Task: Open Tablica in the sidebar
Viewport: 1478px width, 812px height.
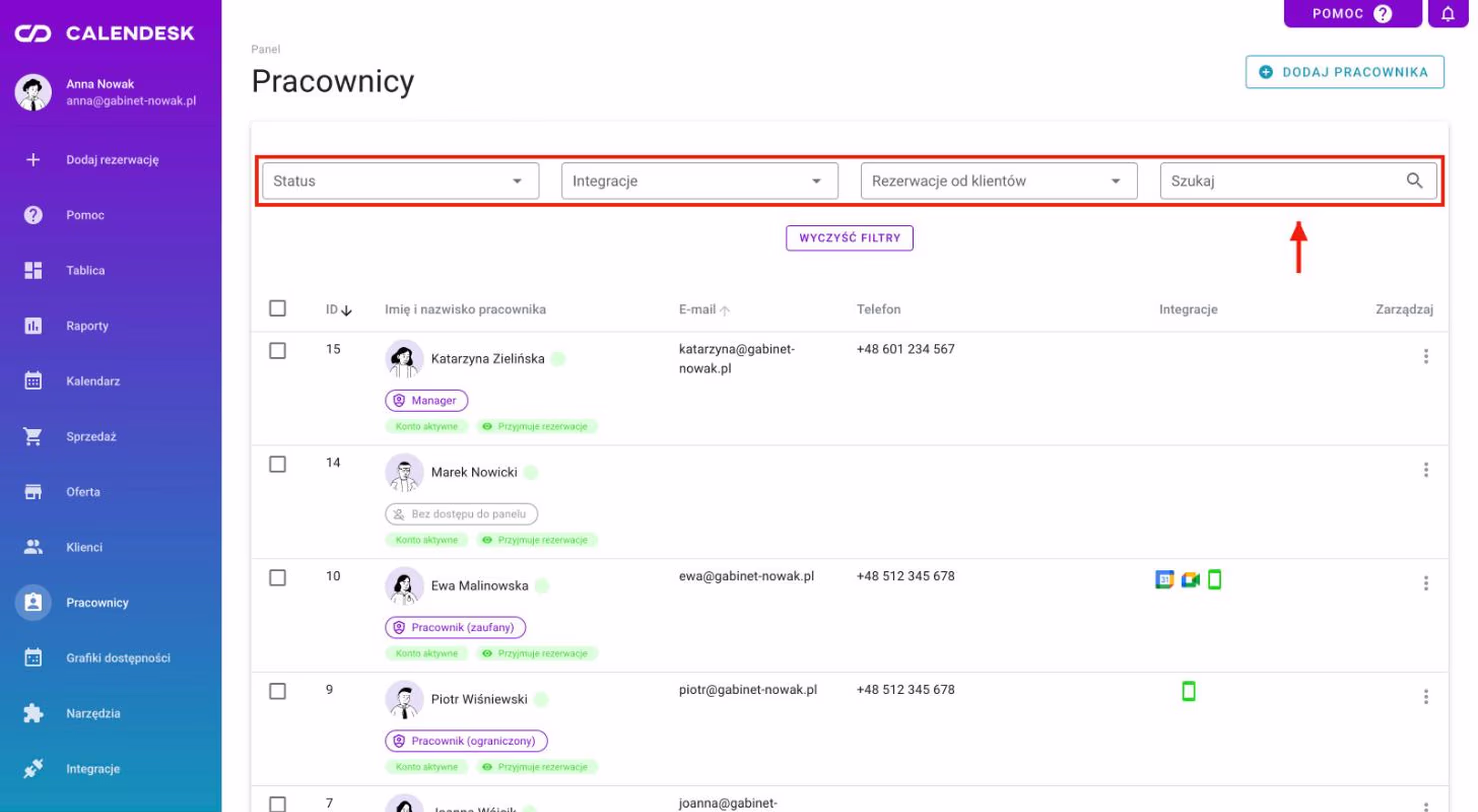Action: pos(111,270)
